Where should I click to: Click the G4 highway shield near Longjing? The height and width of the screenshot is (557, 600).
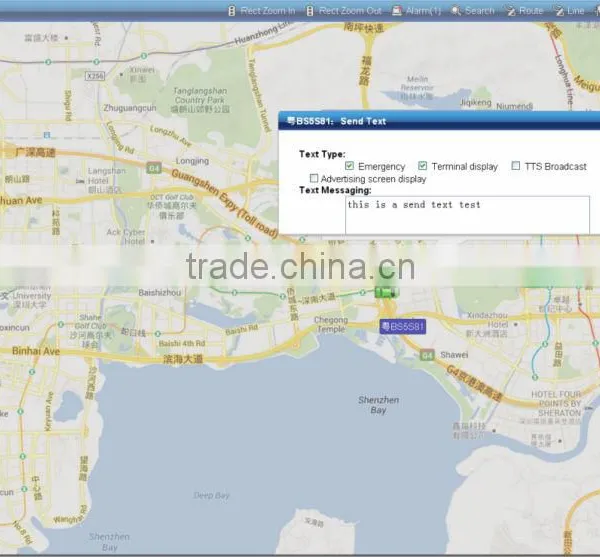coord(154,168)
